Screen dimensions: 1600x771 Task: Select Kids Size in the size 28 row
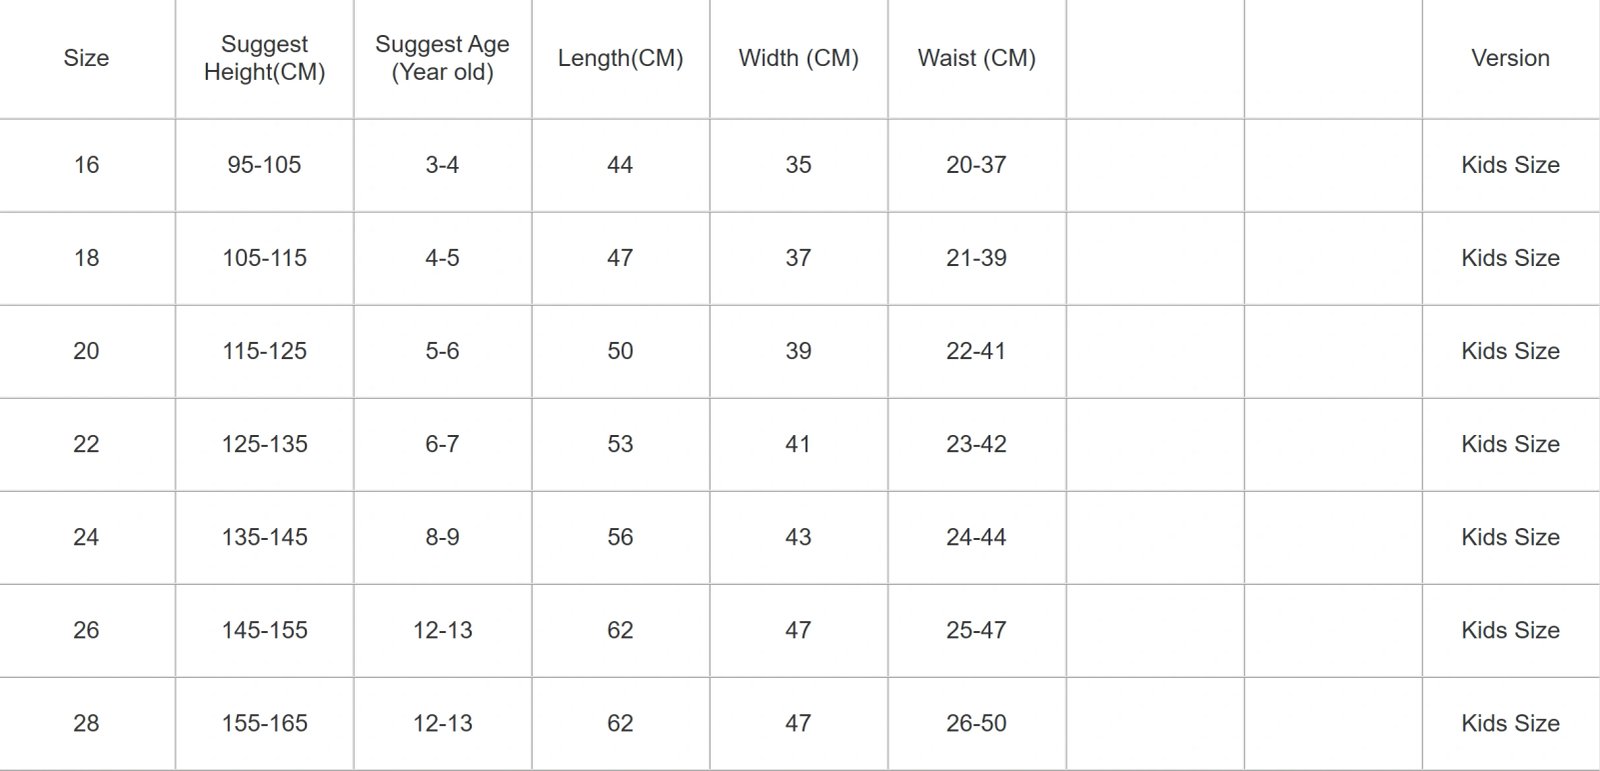click(1510, 723)
